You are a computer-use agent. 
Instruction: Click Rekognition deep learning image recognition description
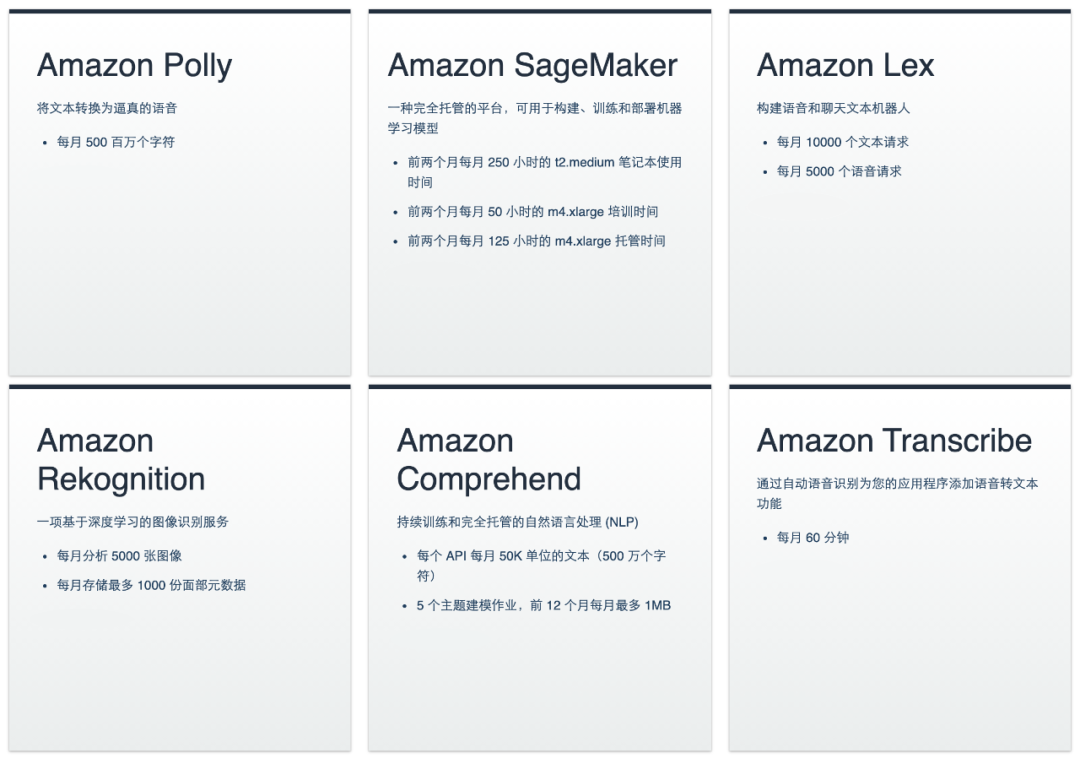pyautogui.click(x=133, y=522)
